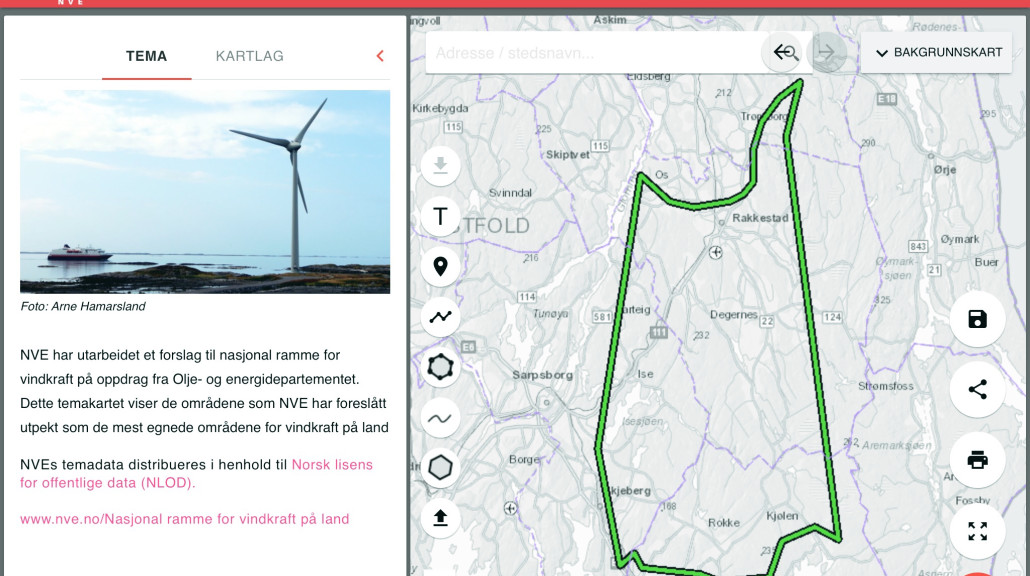The height and width of the screenshot is (576, 1030).
Task: Select the point marker tool
Action: [440, 267]
